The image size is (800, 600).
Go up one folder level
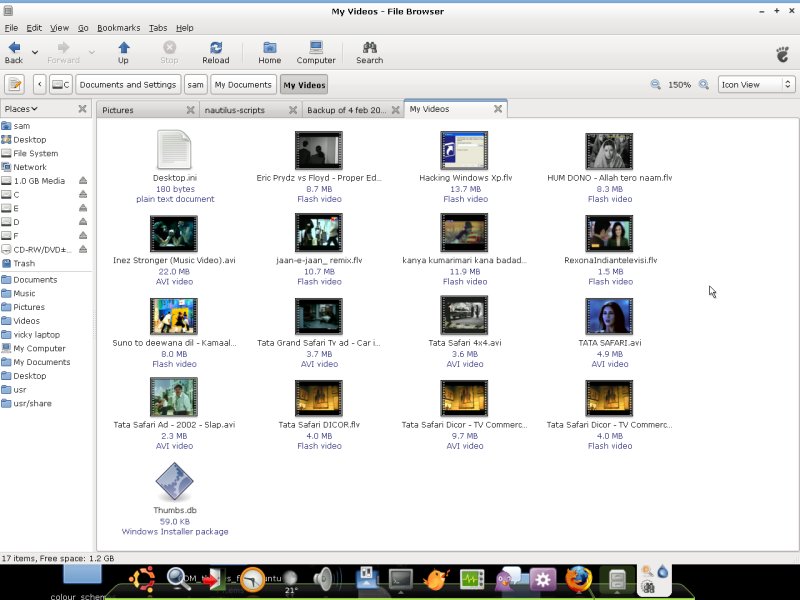coord(123,53)
